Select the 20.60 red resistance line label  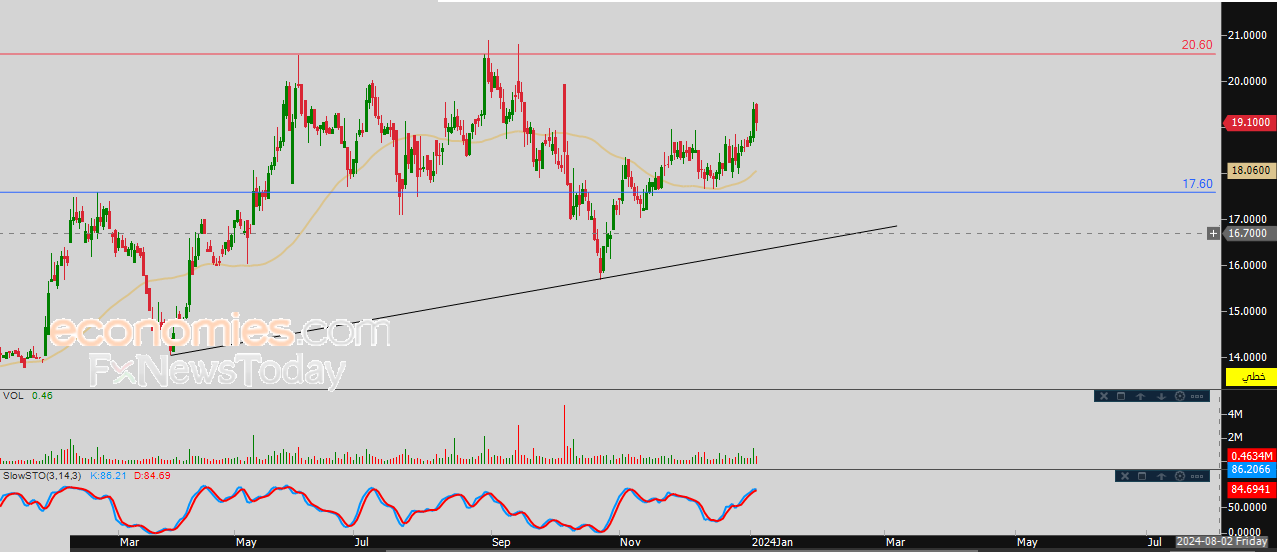pos(1197,45)
